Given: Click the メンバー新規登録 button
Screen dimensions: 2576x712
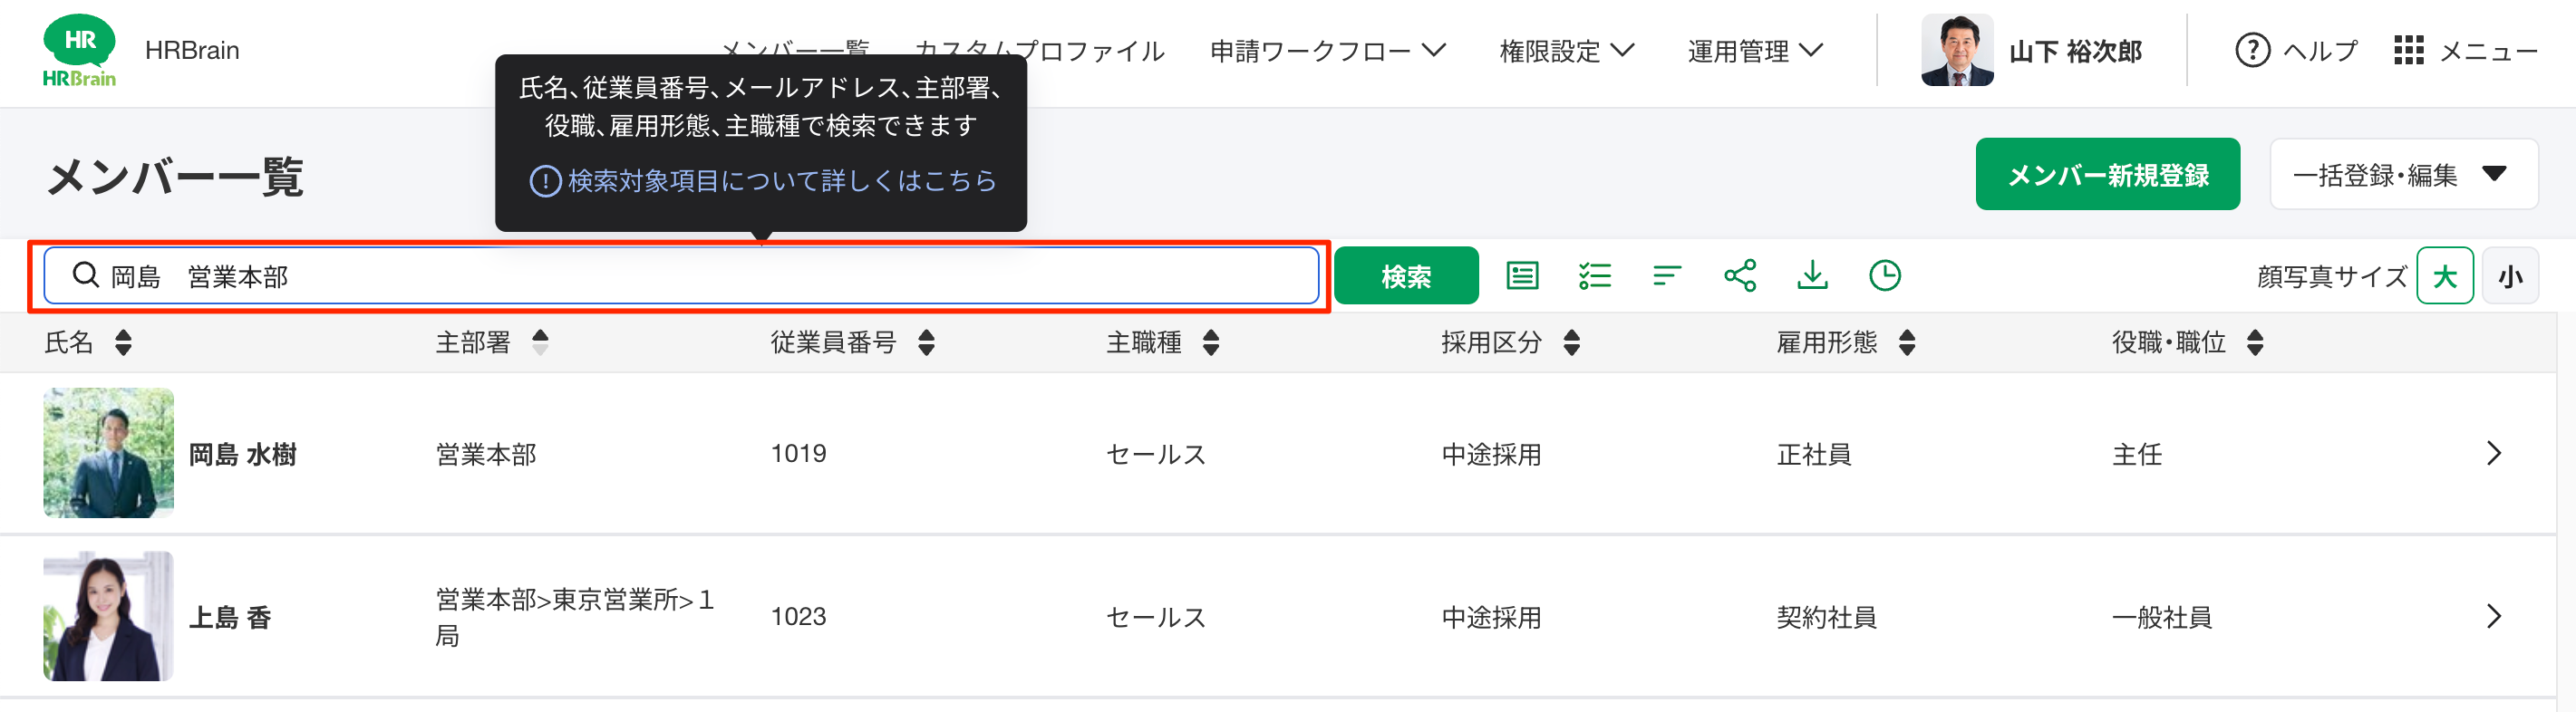Looking at the screenshot, I should click(x=2107, y=175).
